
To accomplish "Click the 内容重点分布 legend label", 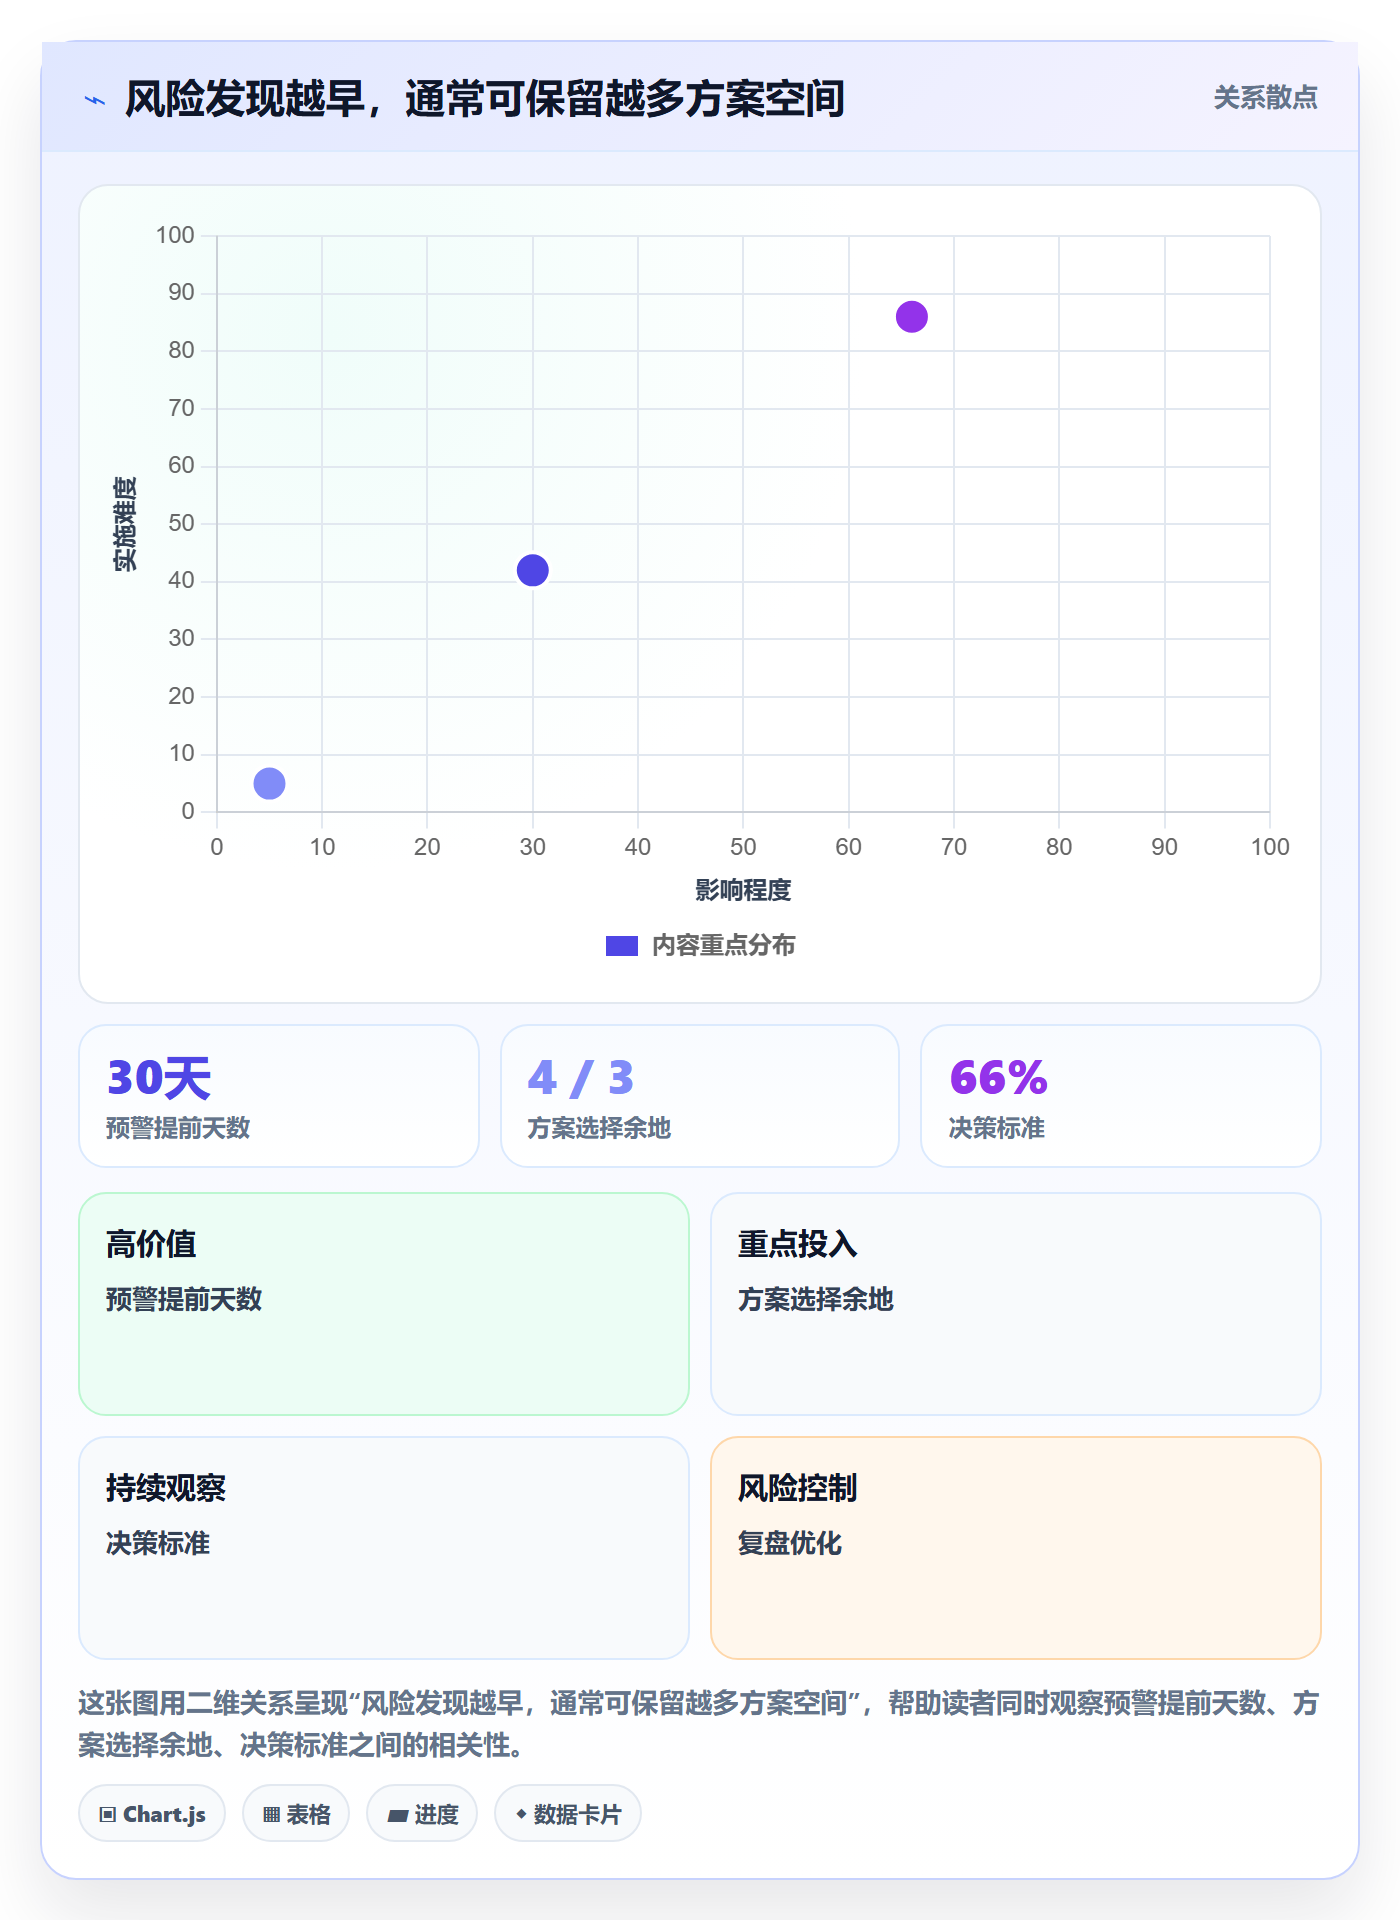I will click(723, 946).
